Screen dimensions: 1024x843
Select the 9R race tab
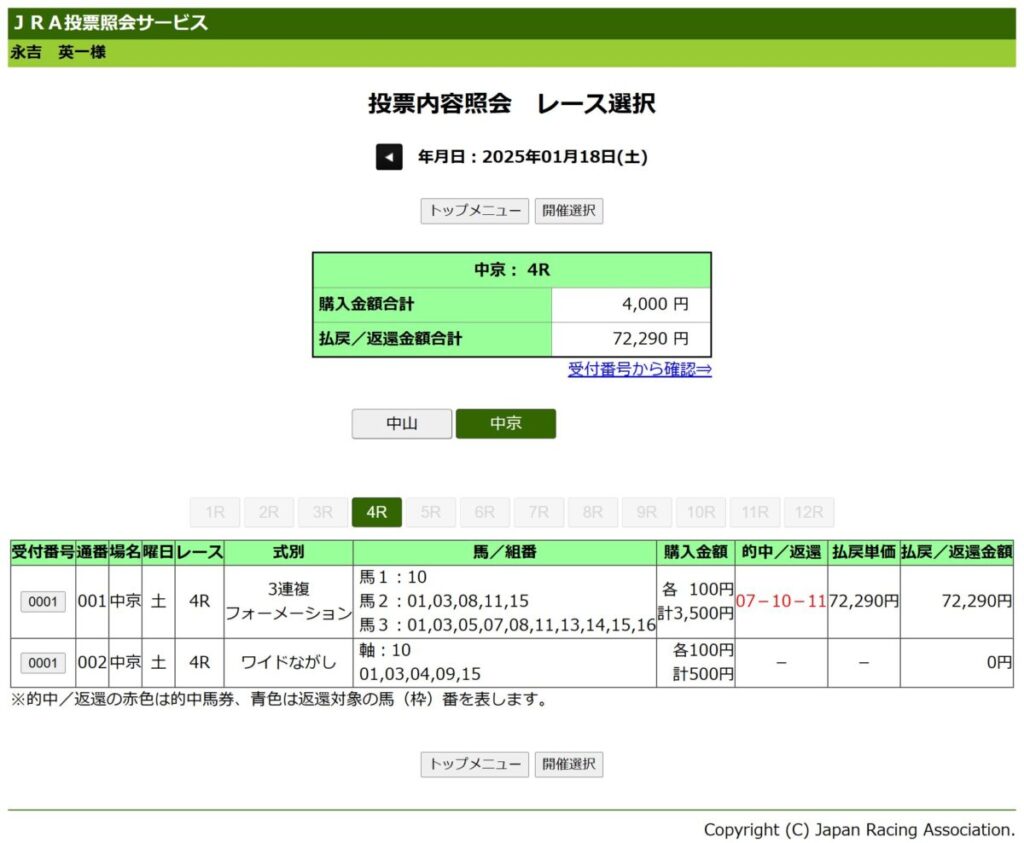[647, 513]
